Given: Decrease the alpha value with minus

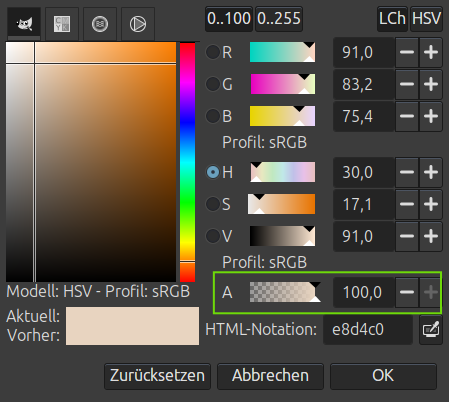Looking at the screenshot, I should point(407,292).
